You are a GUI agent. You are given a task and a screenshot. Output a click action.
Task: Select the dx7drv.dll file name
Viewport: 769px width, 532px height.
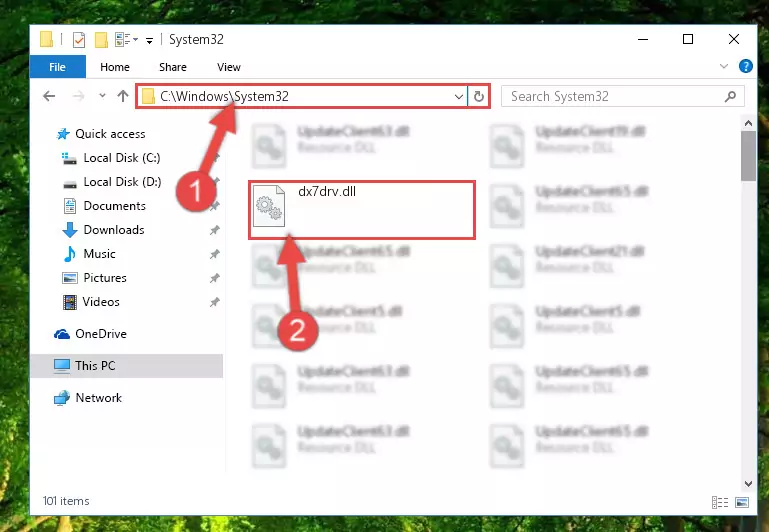coord(327,192)
